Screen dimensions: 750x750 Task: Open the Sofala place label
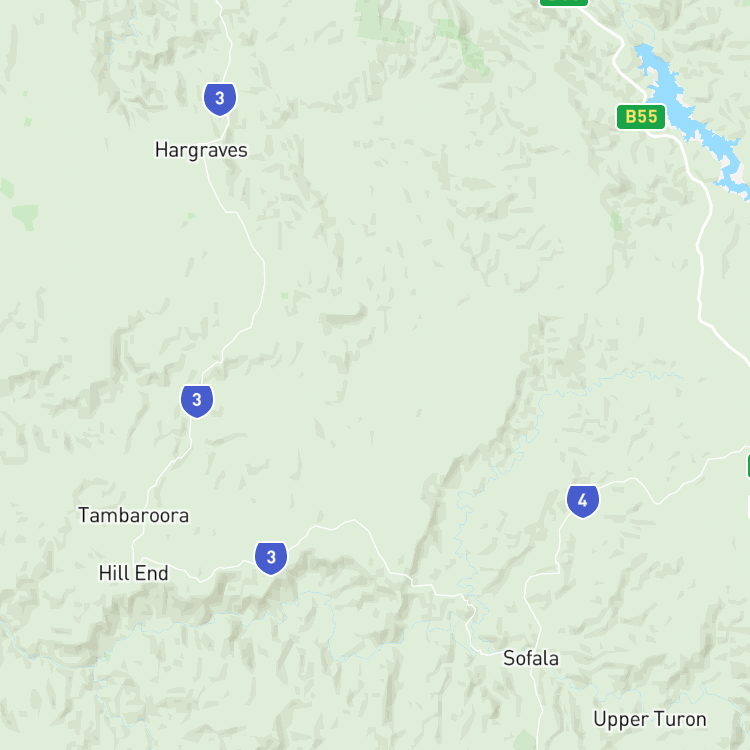click(x=531, y=659)
